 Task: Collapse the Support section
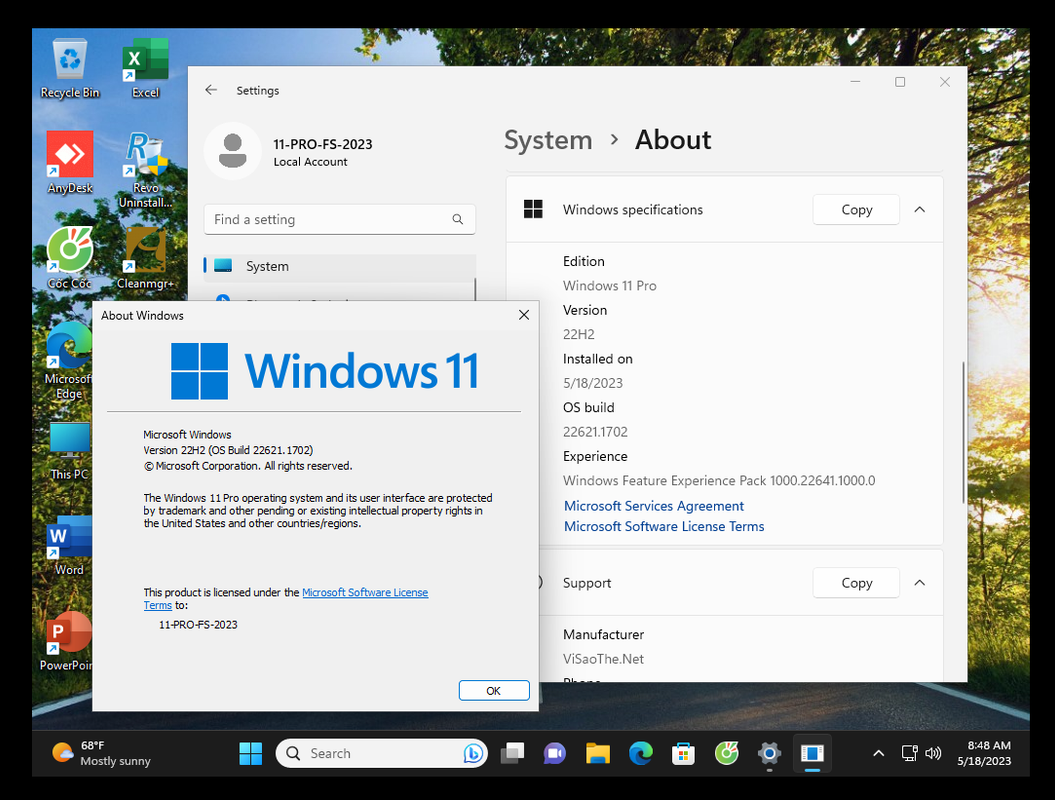click(920, 583)
